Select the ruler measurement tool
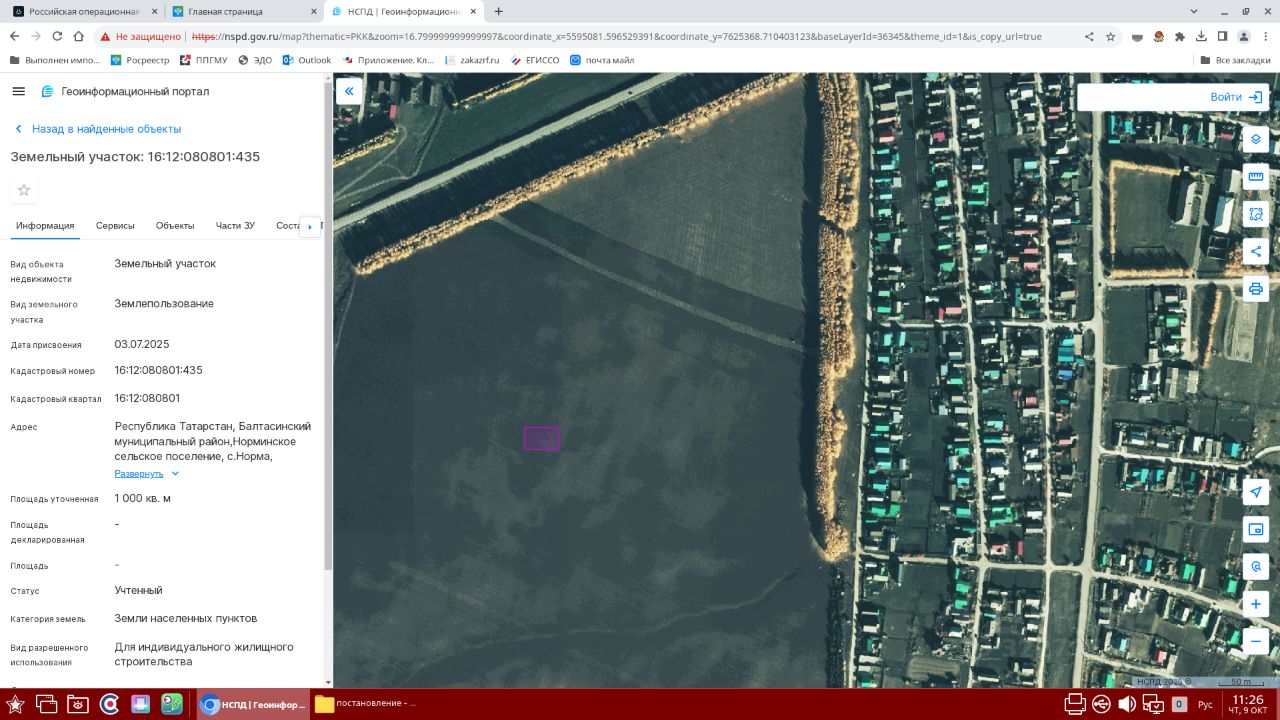 [x=1256, y=177]
